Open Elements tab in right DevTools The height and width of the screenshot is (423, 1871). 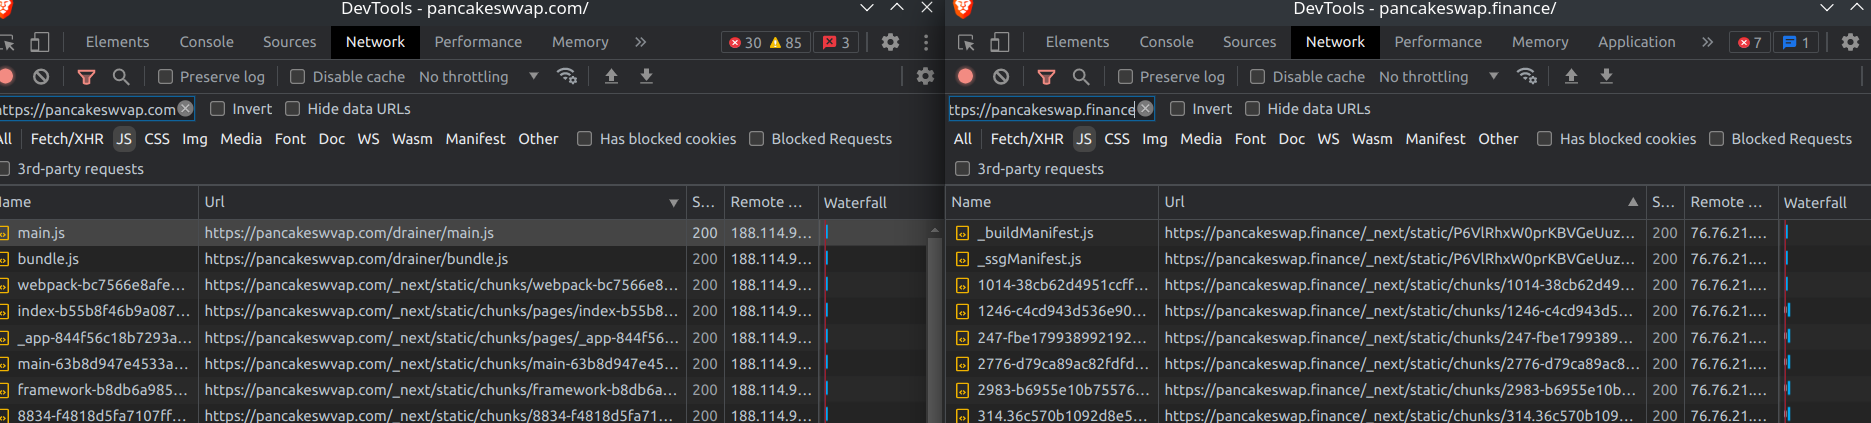click(x=1077, y=42)
